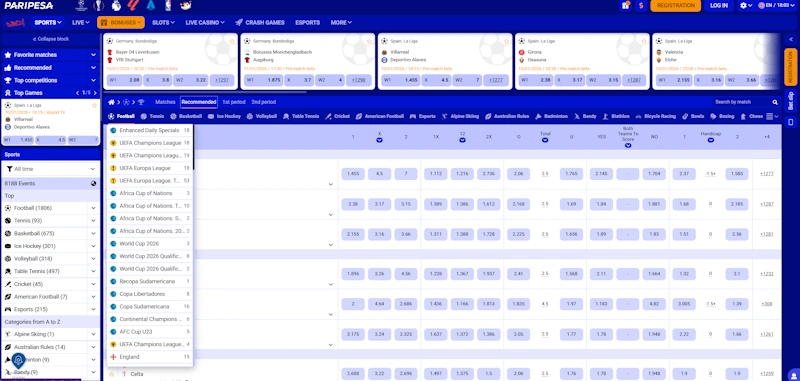
Task: Click the home icon in the breadcrumb
Action: point(111,102)
